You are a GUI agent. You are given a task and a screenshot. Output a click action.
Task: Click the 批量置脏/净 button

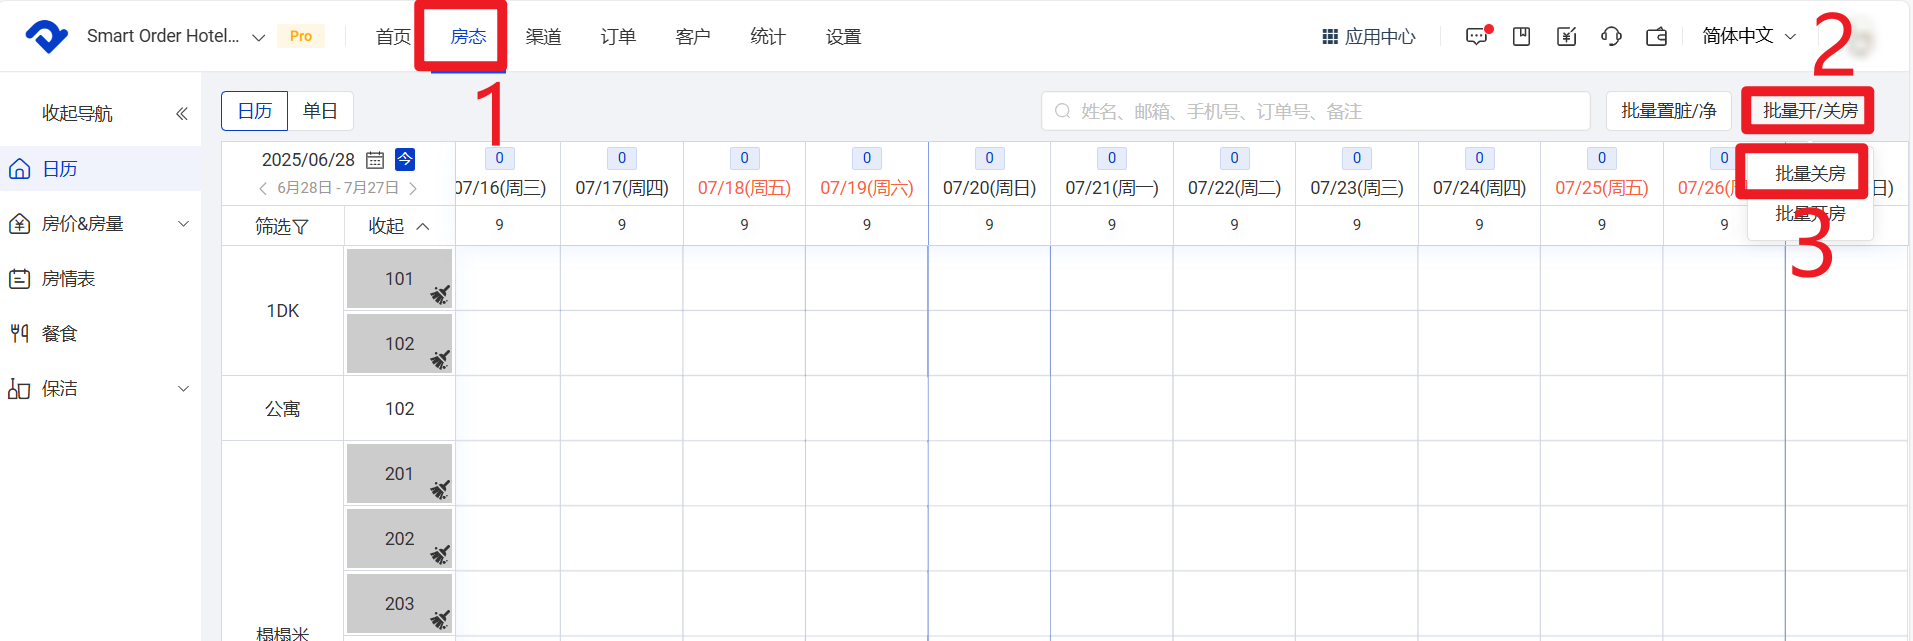(1668, 111)
